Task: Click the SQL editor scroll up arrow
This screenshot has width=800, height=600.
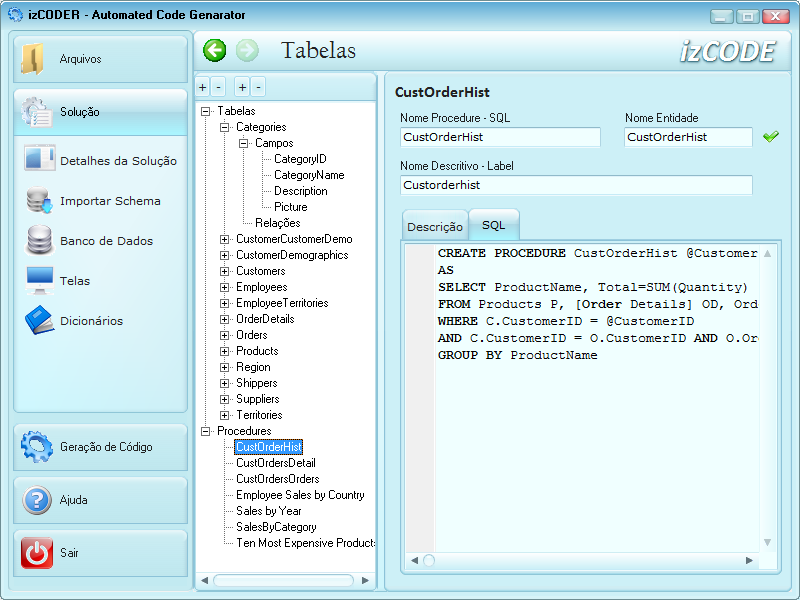Action: coord(767,254)
